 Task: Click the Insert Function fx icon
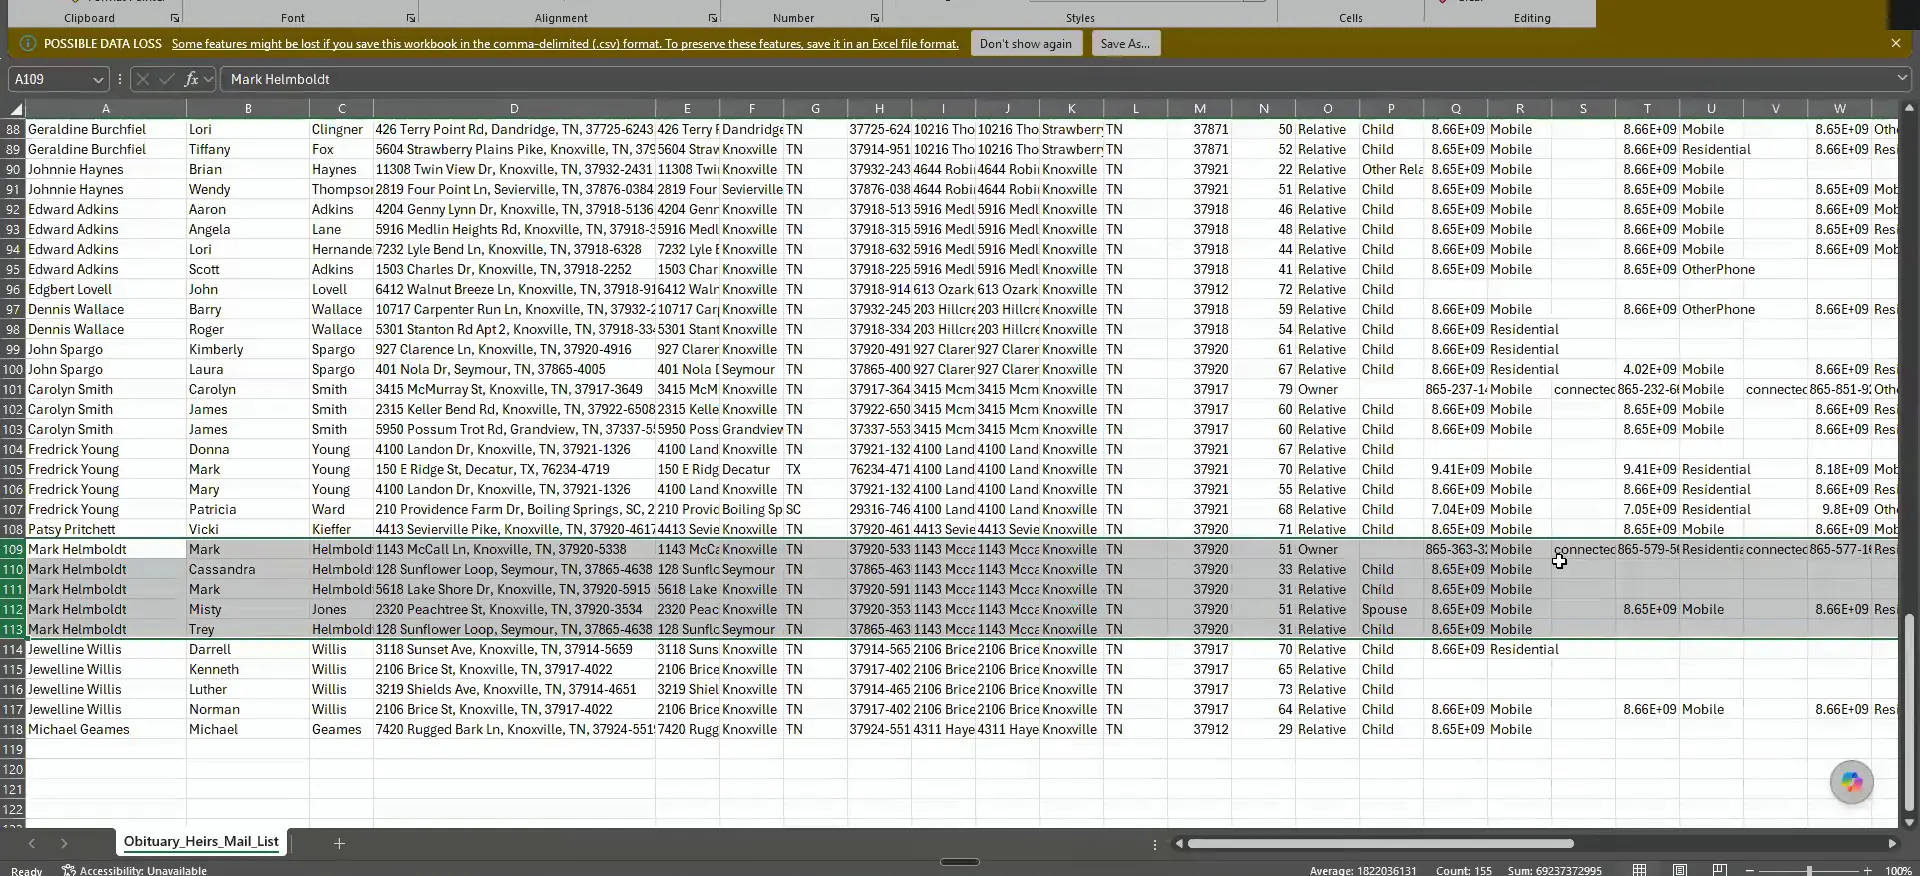click(191, 79)
